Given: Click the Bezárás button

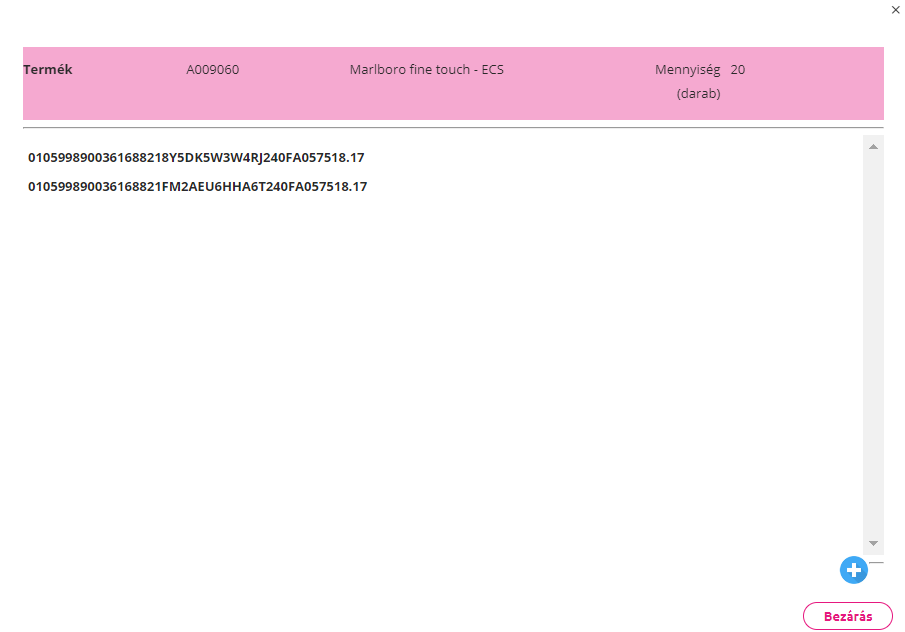Looking at the screenshot, I should point(847,616).
